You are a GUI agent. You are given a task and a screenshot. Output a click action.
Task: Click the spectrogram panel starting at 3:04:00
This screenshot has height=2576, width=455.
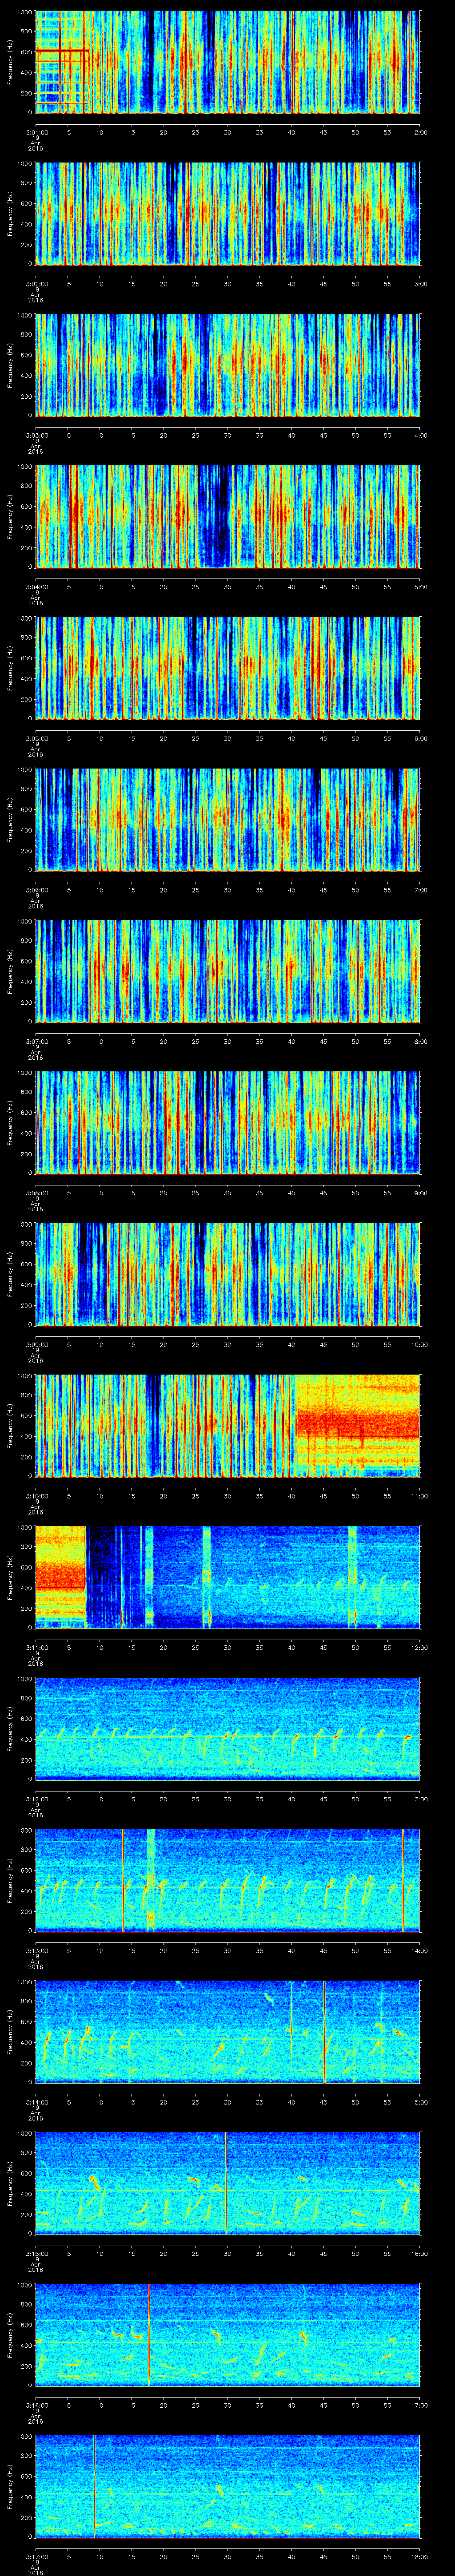click(x=228, y=516)
